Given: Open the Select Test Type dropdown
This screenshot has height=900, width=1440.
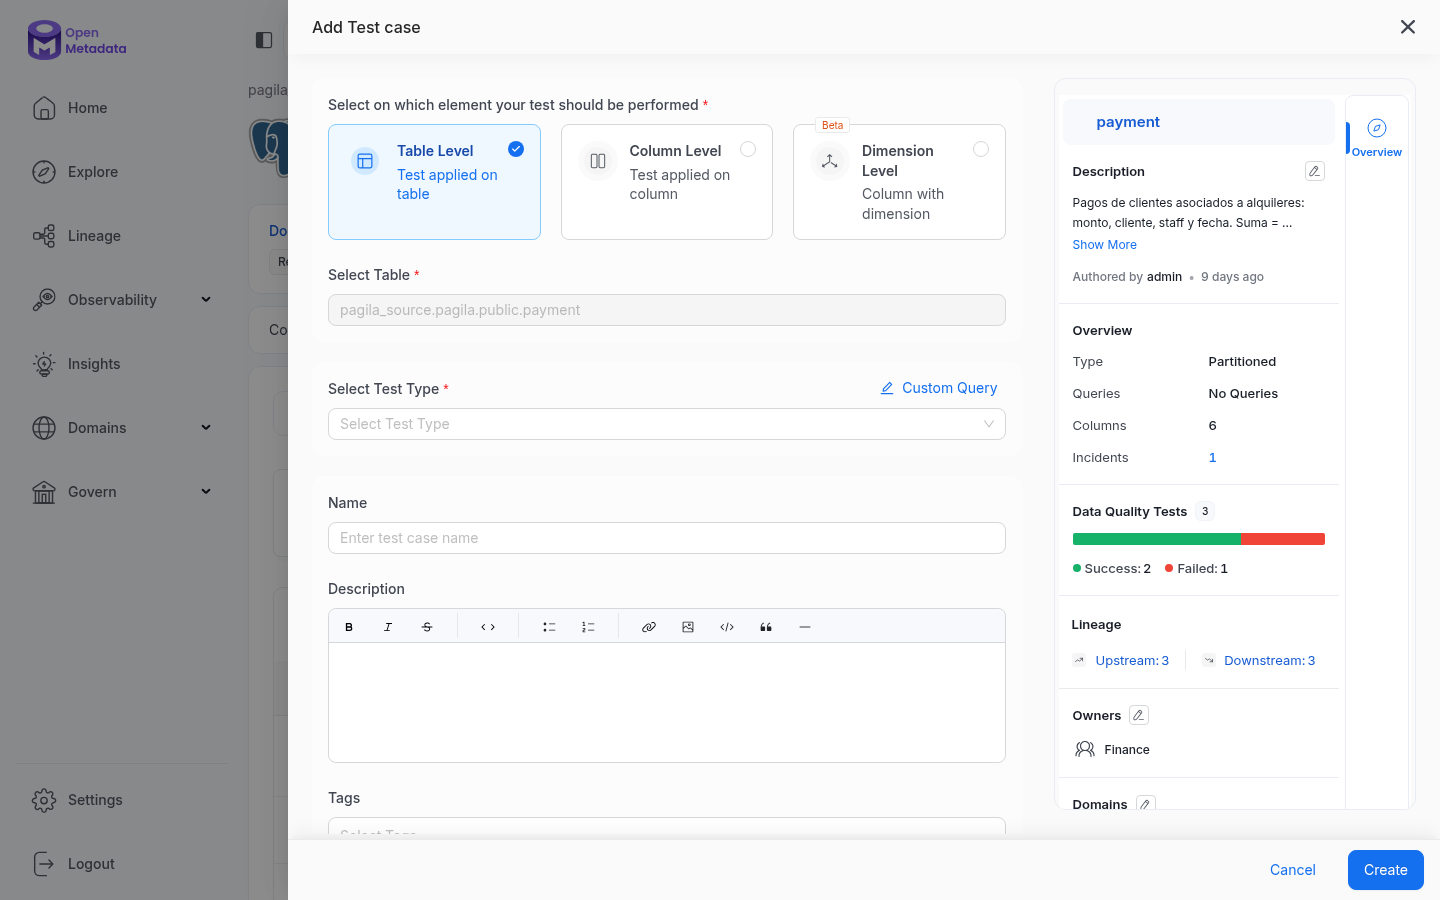Looking at the screenshot, I should (667, 424).
